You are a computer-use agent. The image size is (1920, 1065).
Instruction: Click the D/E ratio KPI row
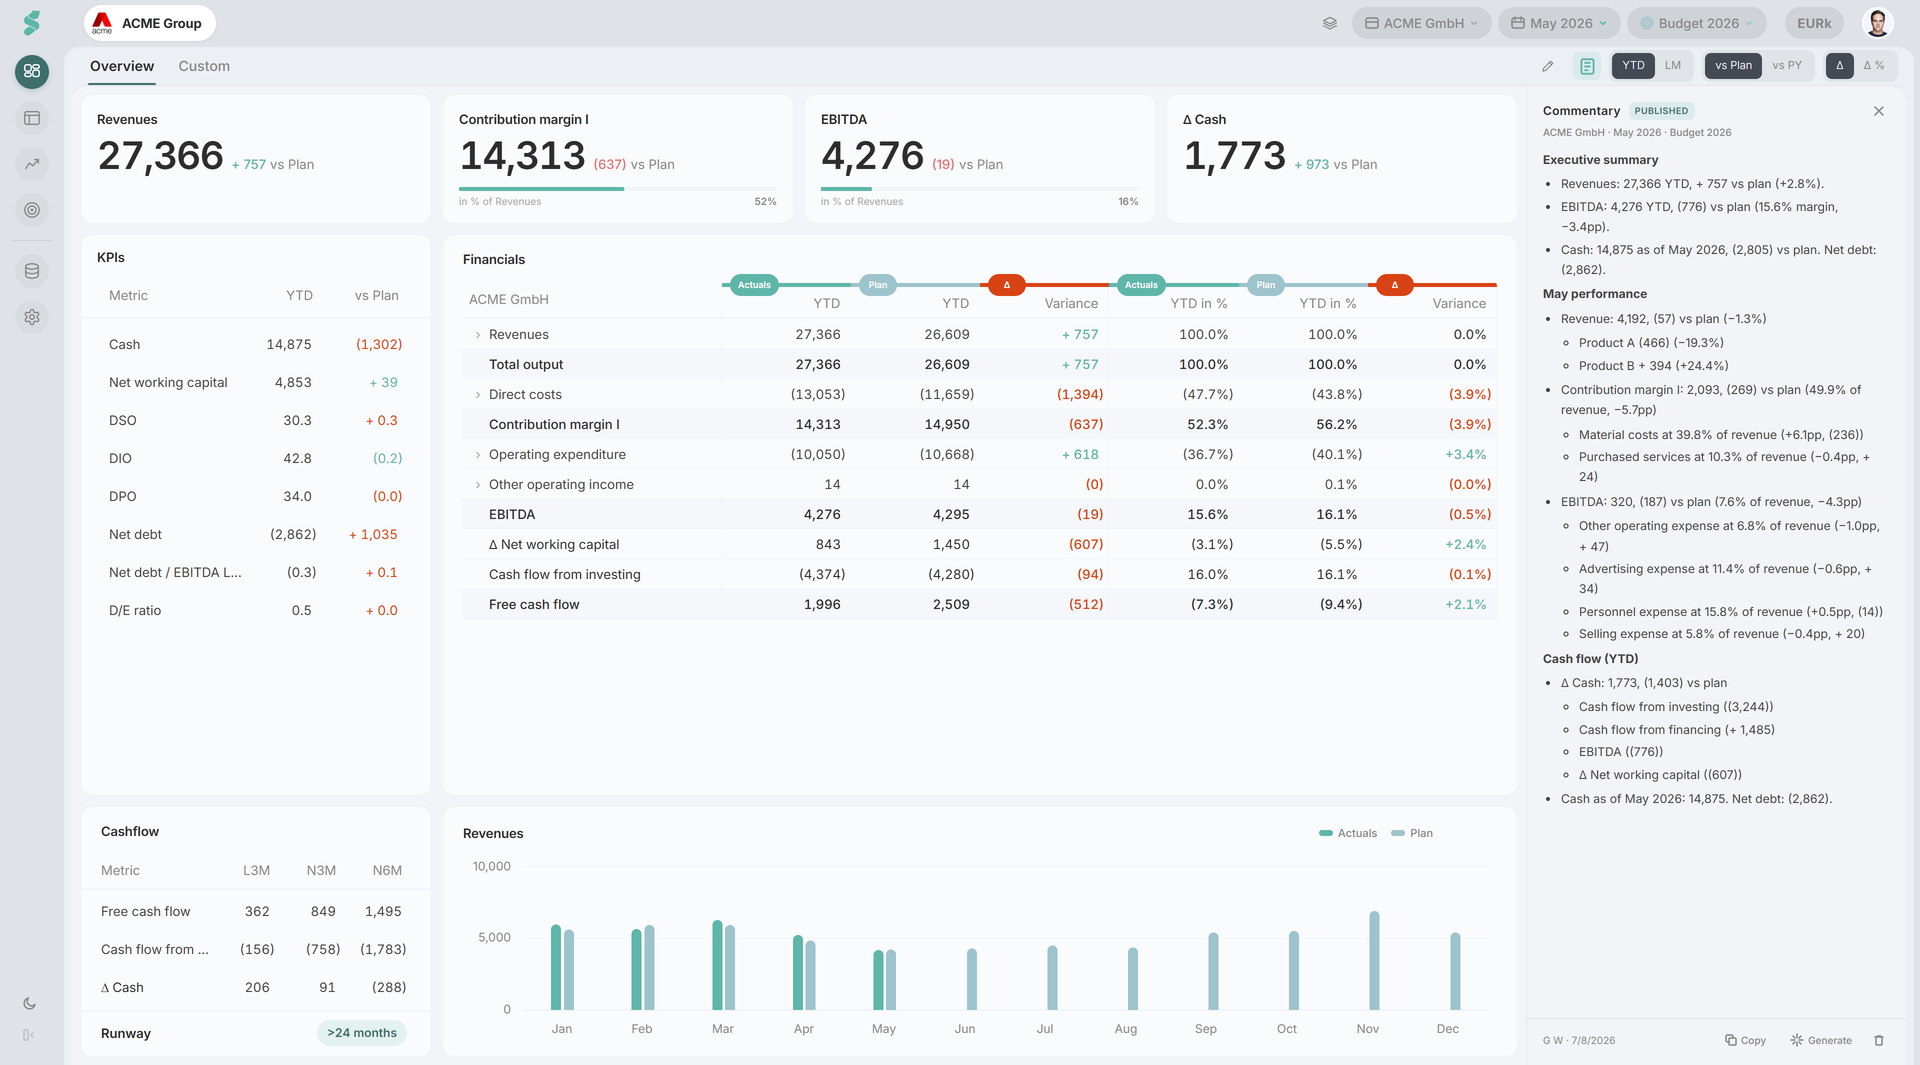click(256, 611)
